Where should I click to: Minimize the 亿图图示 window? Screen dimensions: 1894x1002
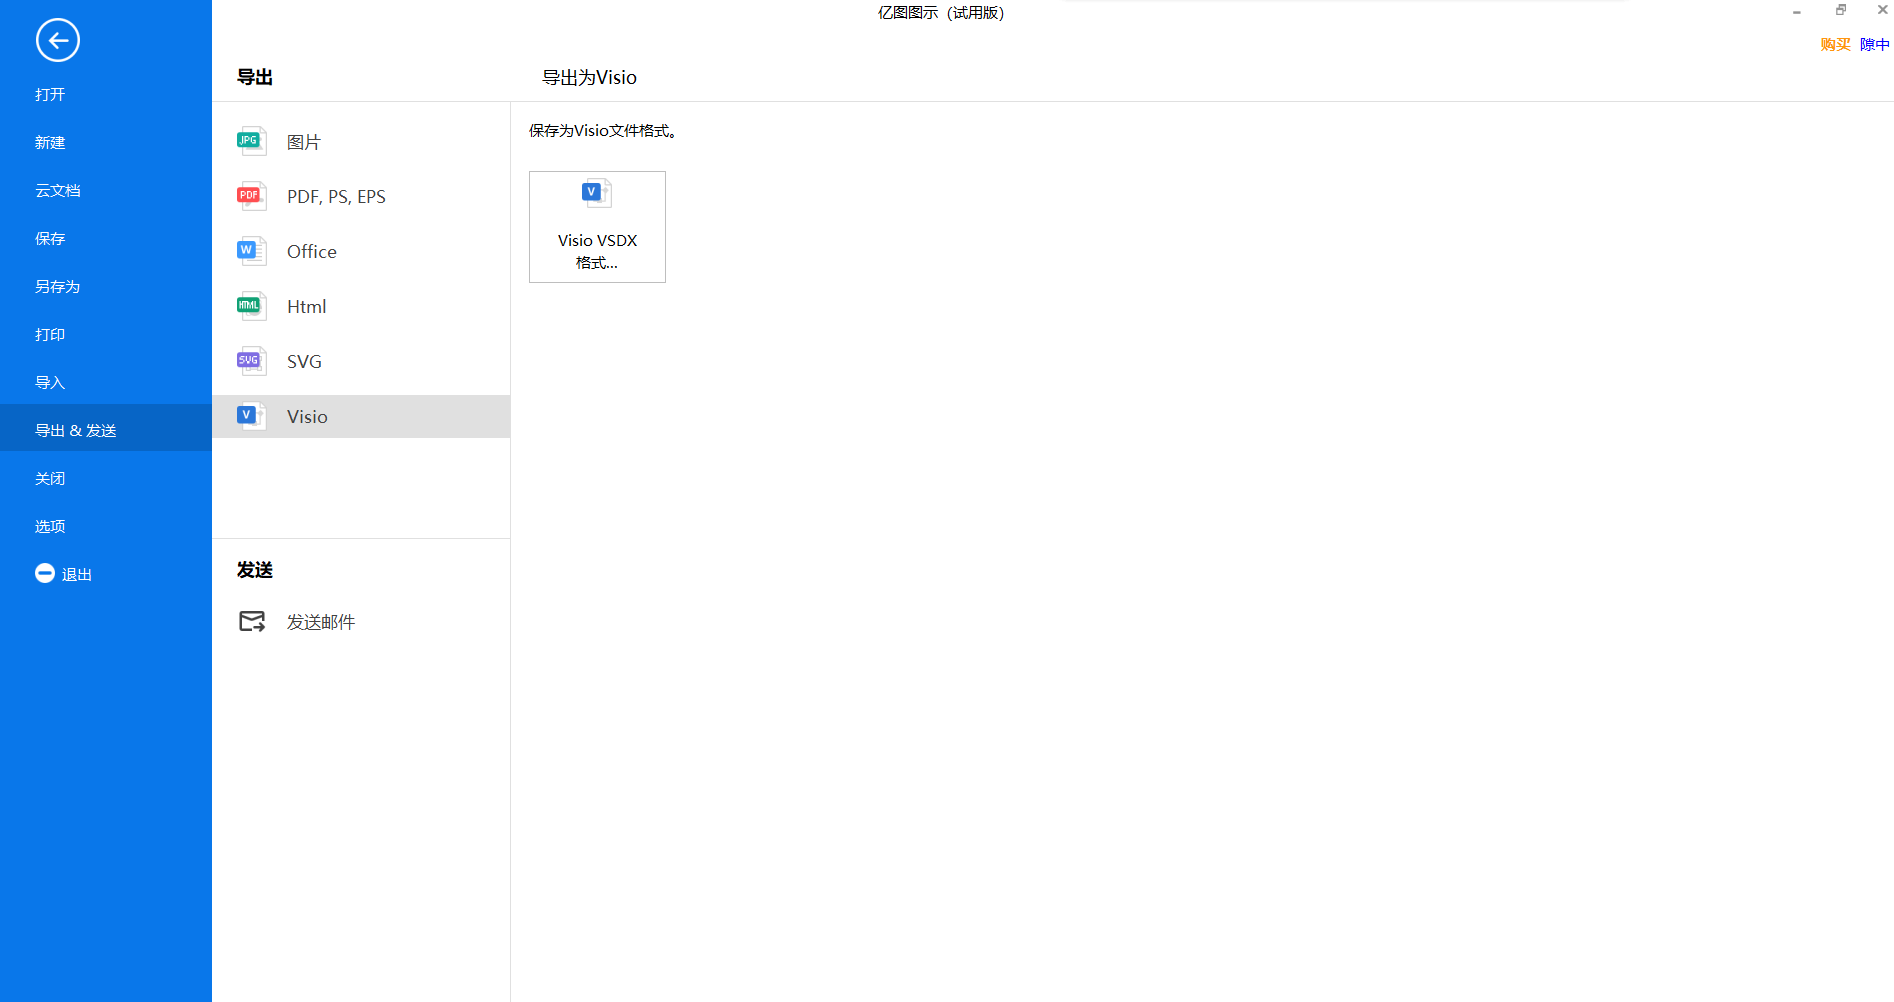point(1797,12)
